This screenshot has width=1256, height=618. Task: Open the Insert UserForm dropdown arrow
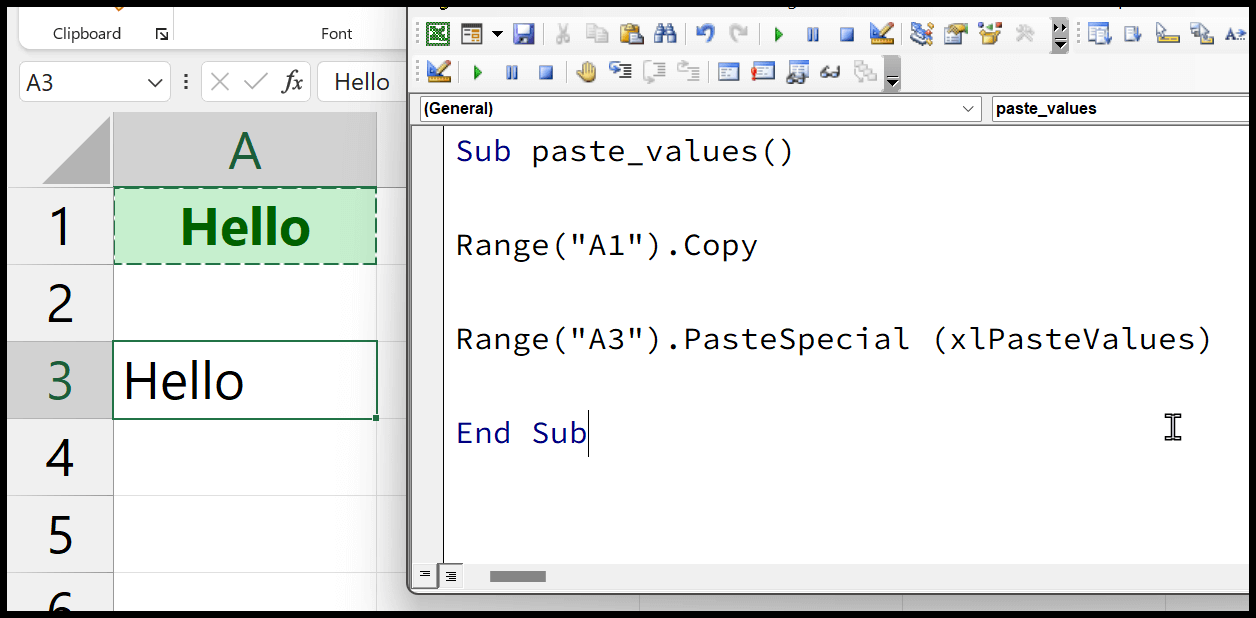(x=497, y=34)
